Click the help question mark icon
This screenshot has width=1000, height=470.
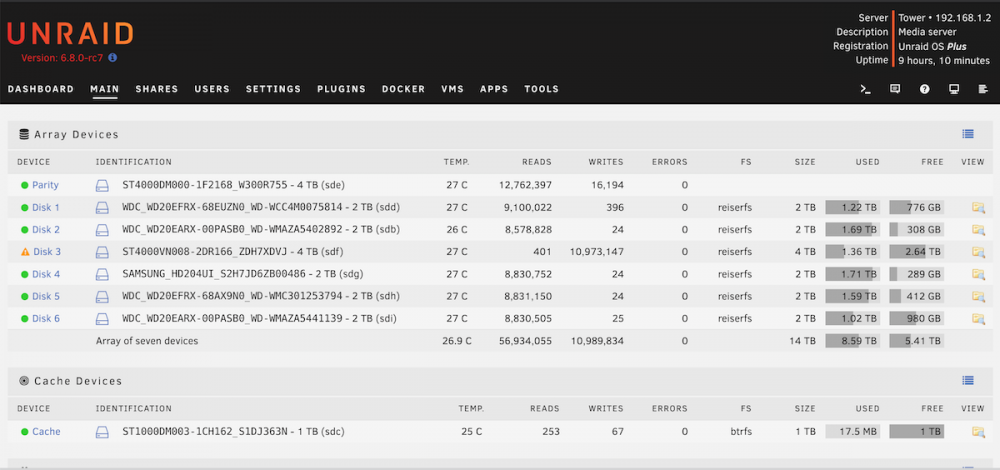[x=924, y=89]
